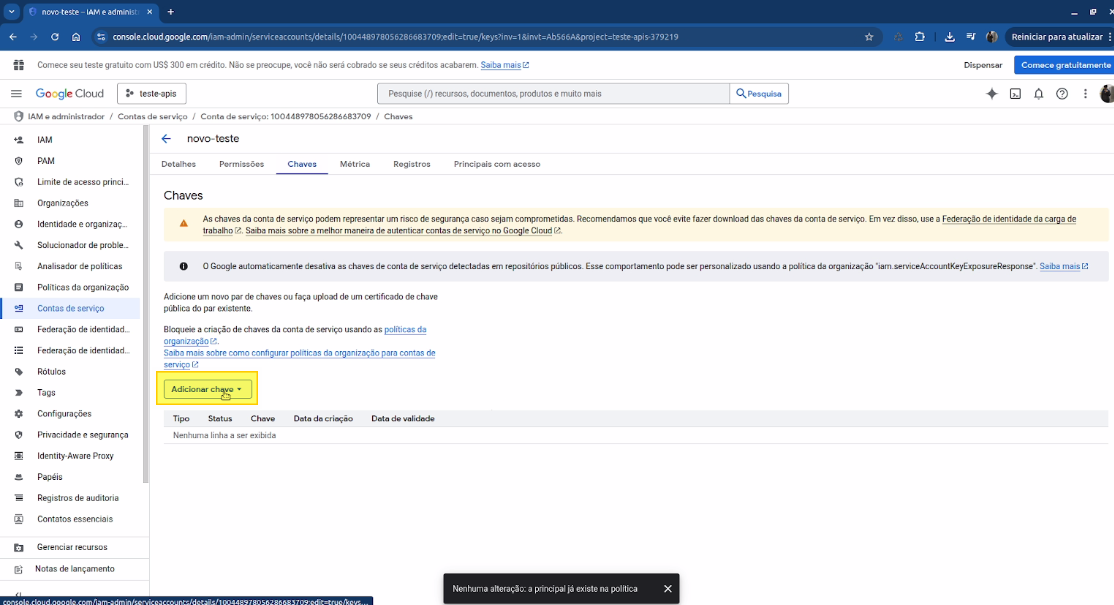Open the Adicionar chave dropdown
This screenshot has height=605, width=1114.
coord(207,389)
